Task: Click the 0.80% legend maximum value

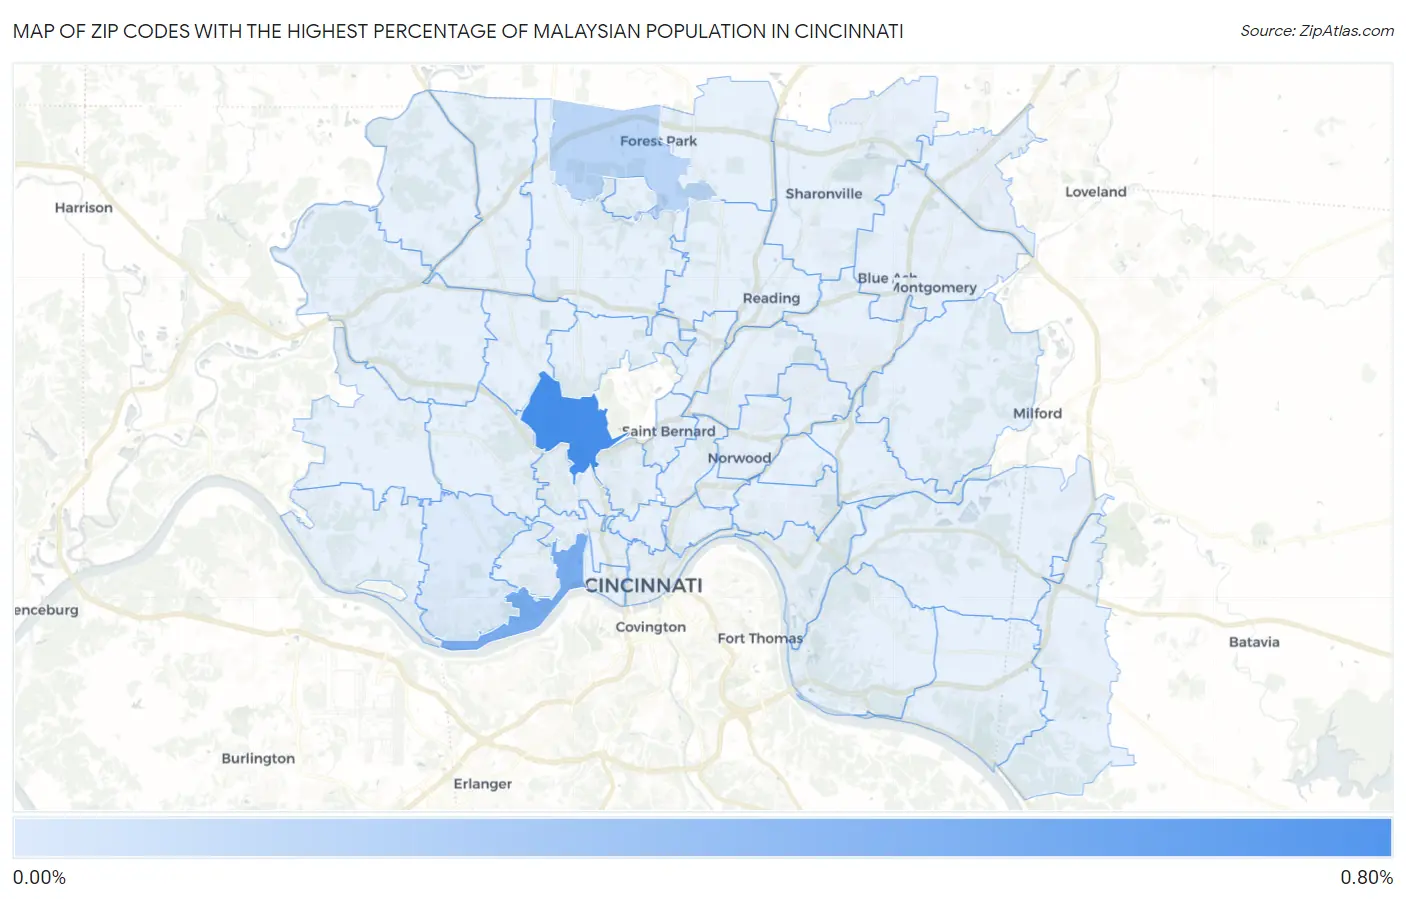Action: tap(1366, 878)
